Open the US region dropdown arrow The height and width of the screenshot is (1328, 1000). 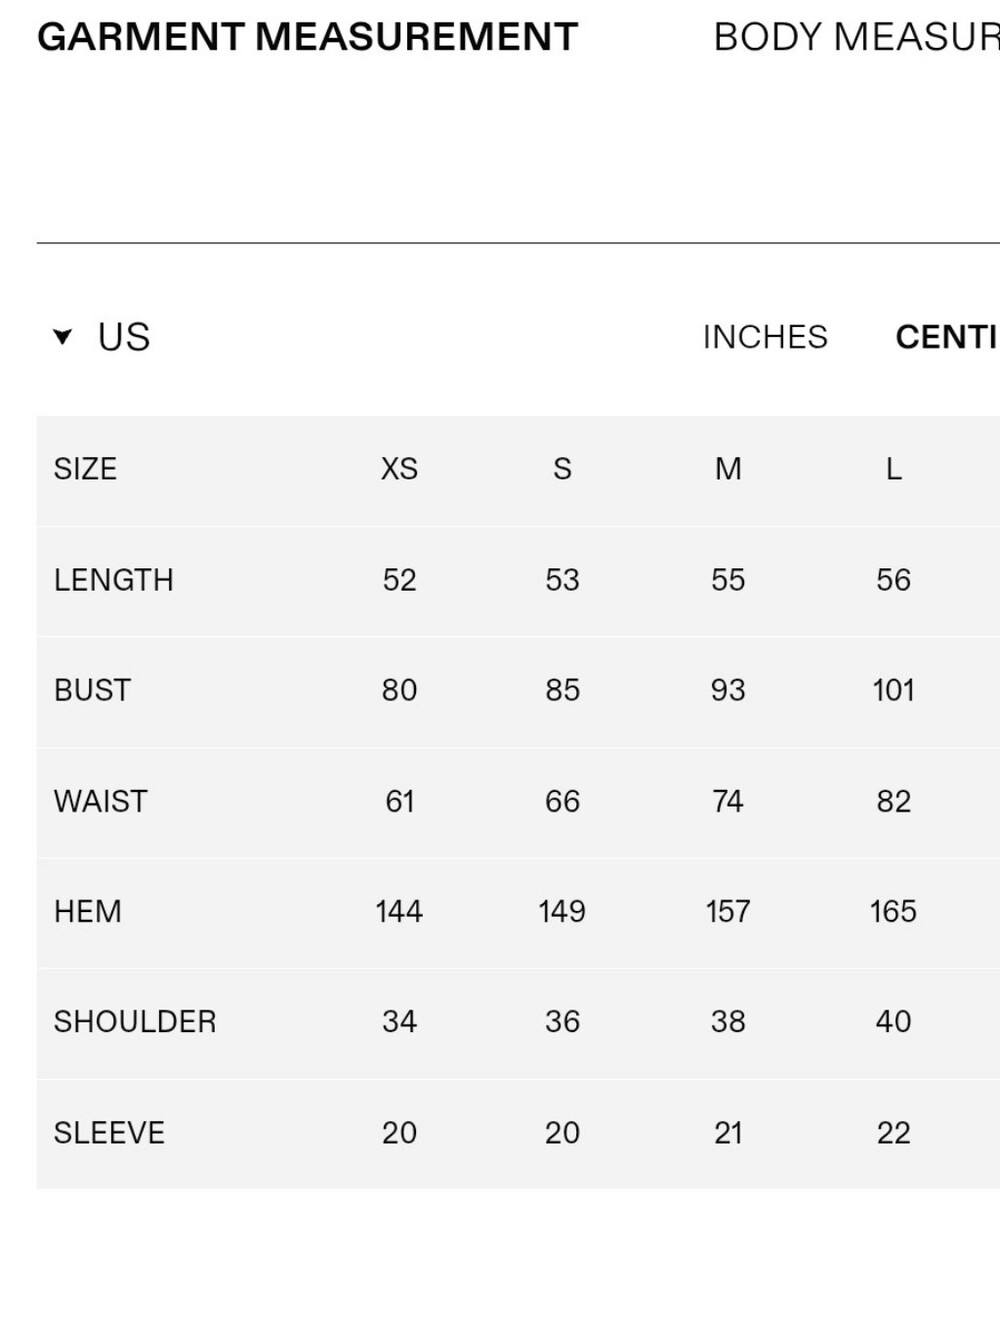[62, 337]
